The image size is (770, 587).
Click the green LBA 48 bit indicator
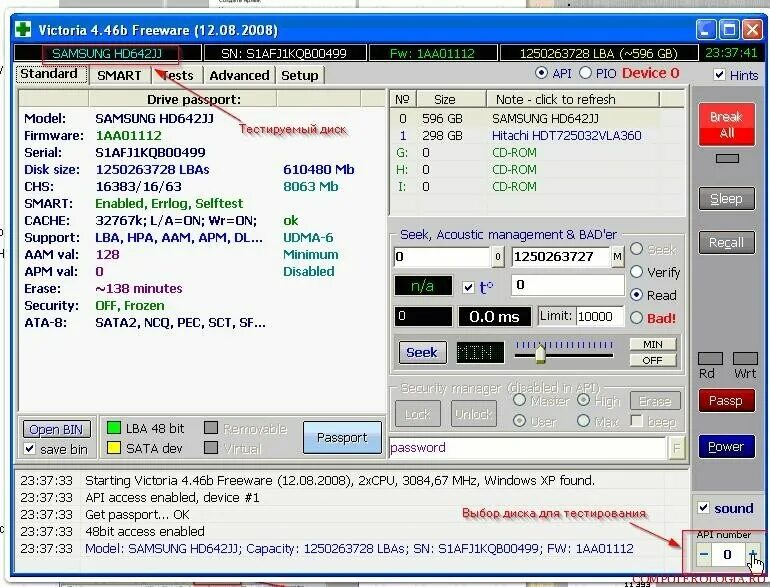(x=114, y=428)
